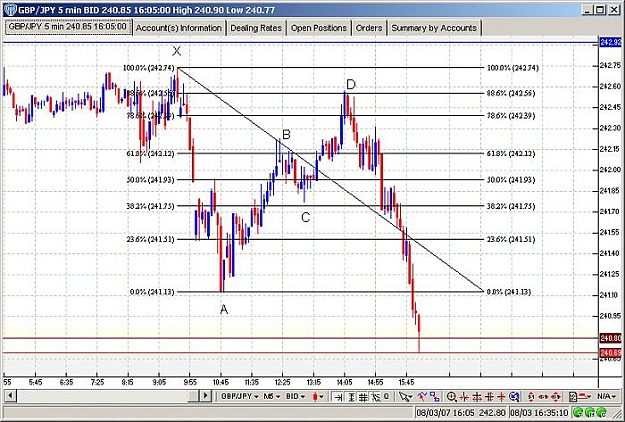
Task: Click the red double horizontal lines icon
Action: tap(477, 396)
